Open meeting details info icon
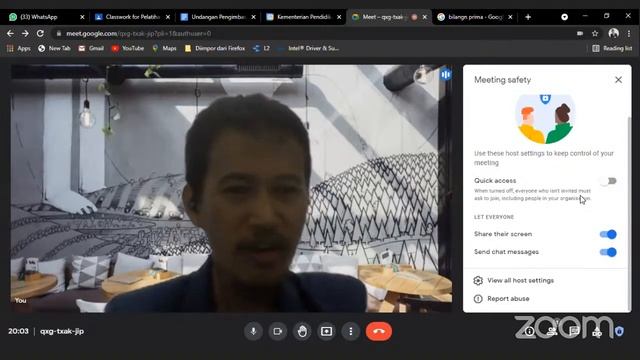Viewport: 640px width, 360px height. pyautogui.click(x=529, y=331)
